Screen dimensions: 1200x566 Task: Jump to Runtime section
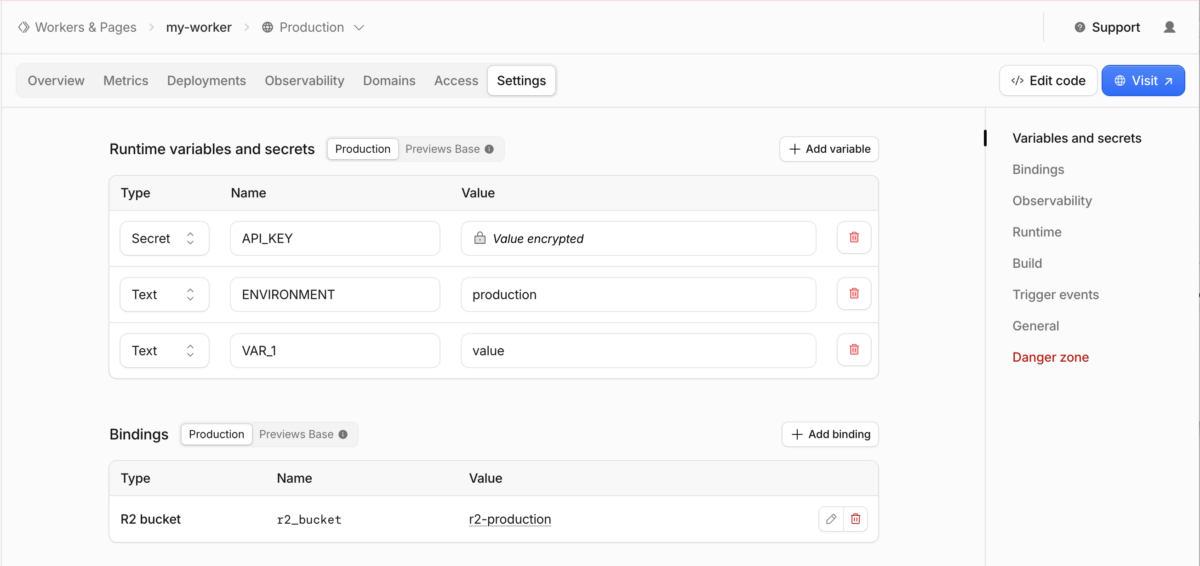[1037, 232]
